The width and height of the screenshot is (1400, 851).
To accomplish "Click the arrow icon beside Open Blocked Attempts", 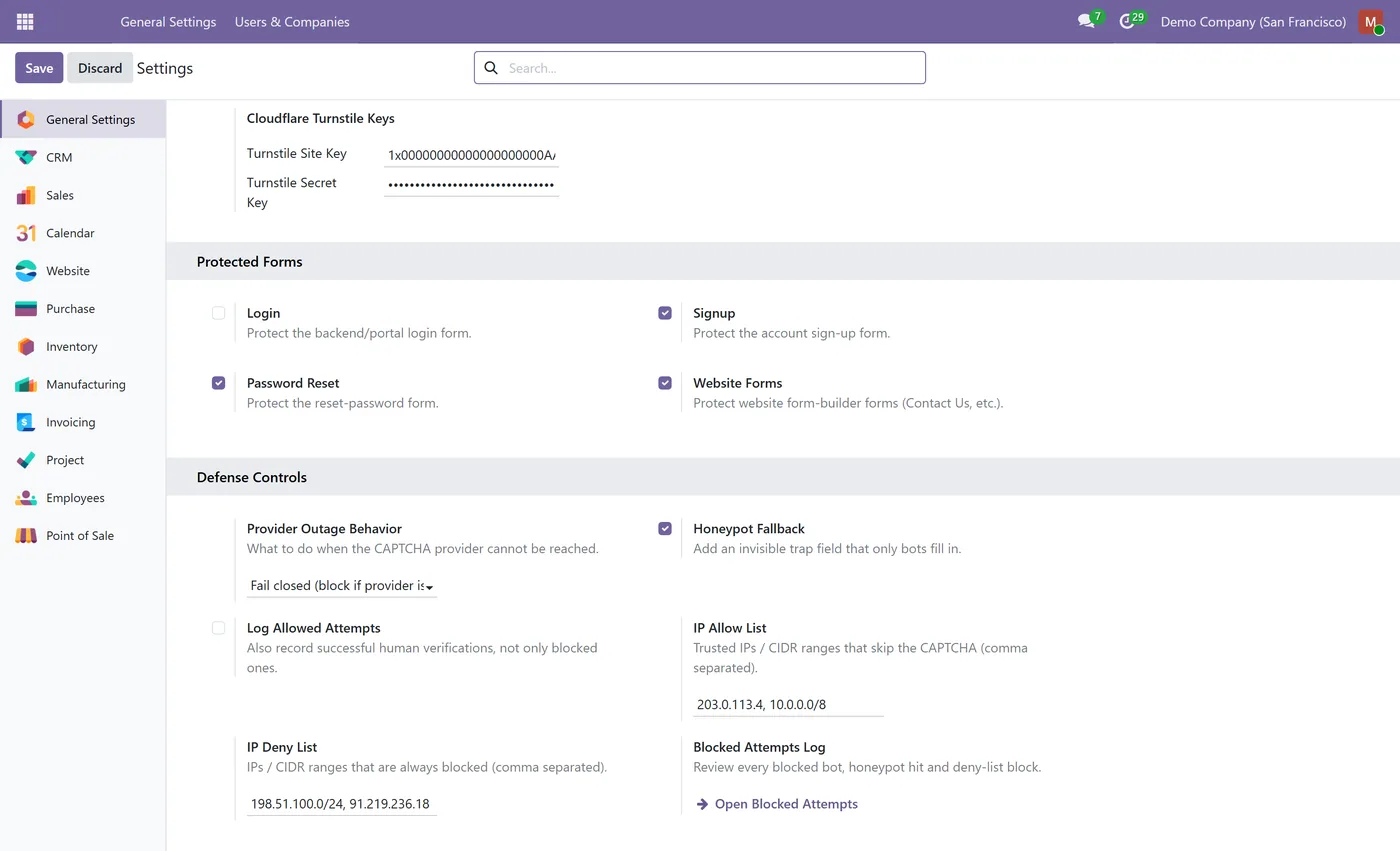I will coord(702,804).
